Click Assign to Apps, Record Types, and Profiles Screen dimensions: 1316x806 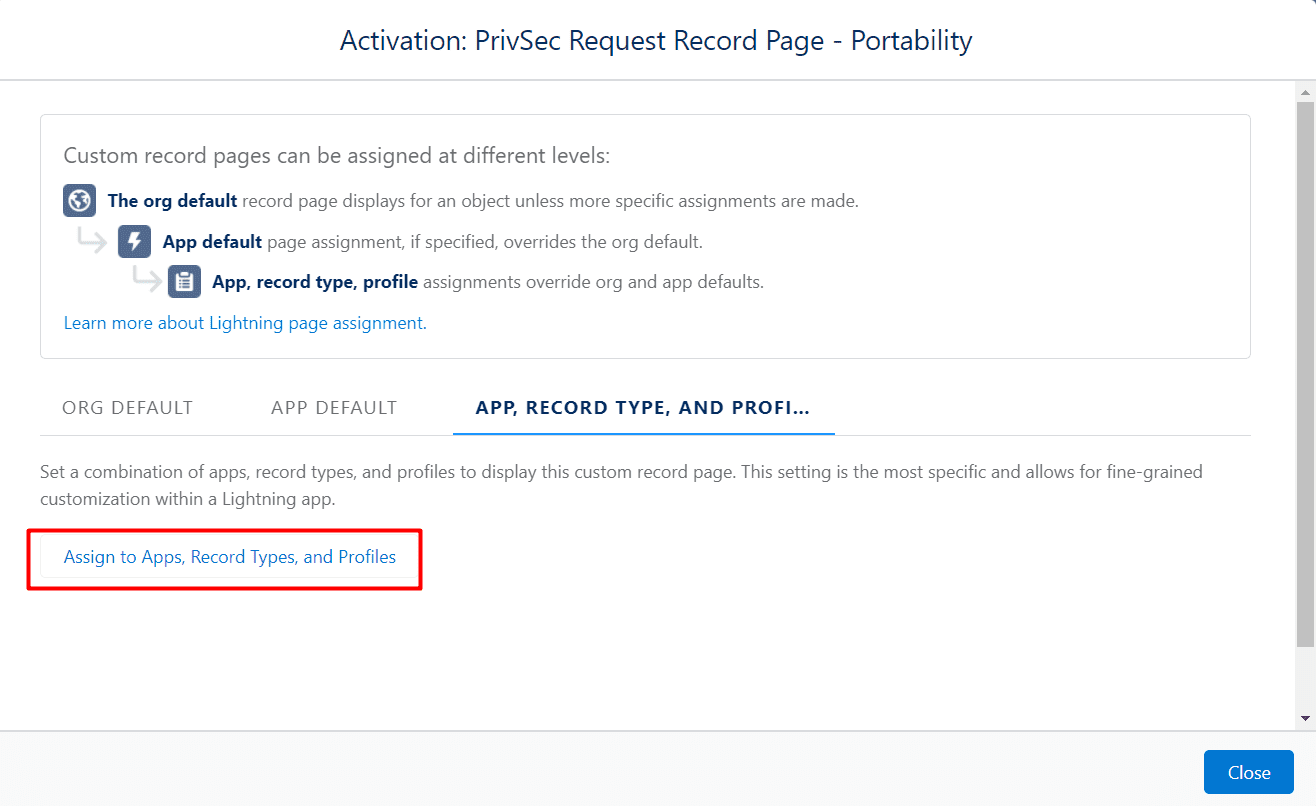point(230,557)
